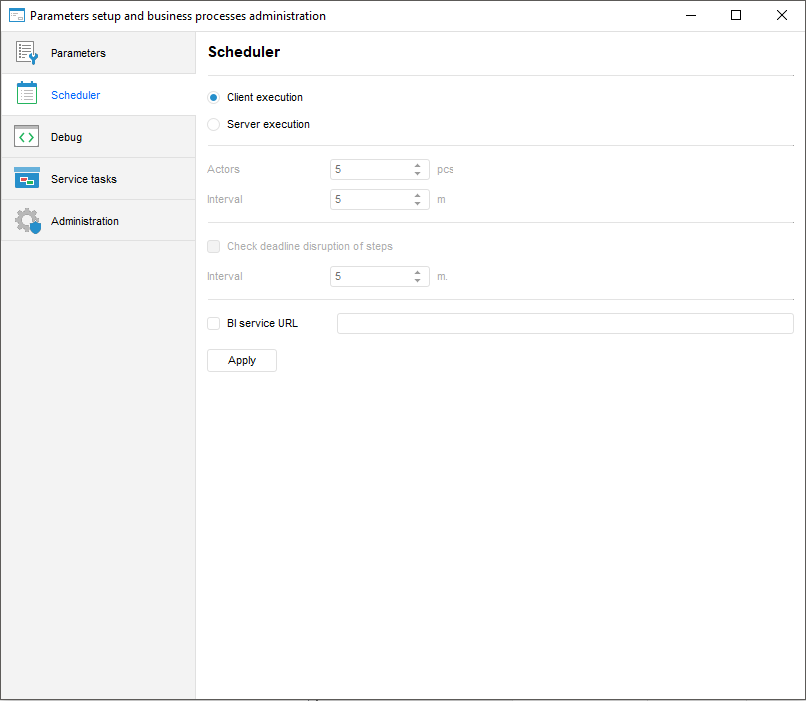Increase scheduler Interval in m spinner
806x701 pixels.
click(x=417, y=195)
